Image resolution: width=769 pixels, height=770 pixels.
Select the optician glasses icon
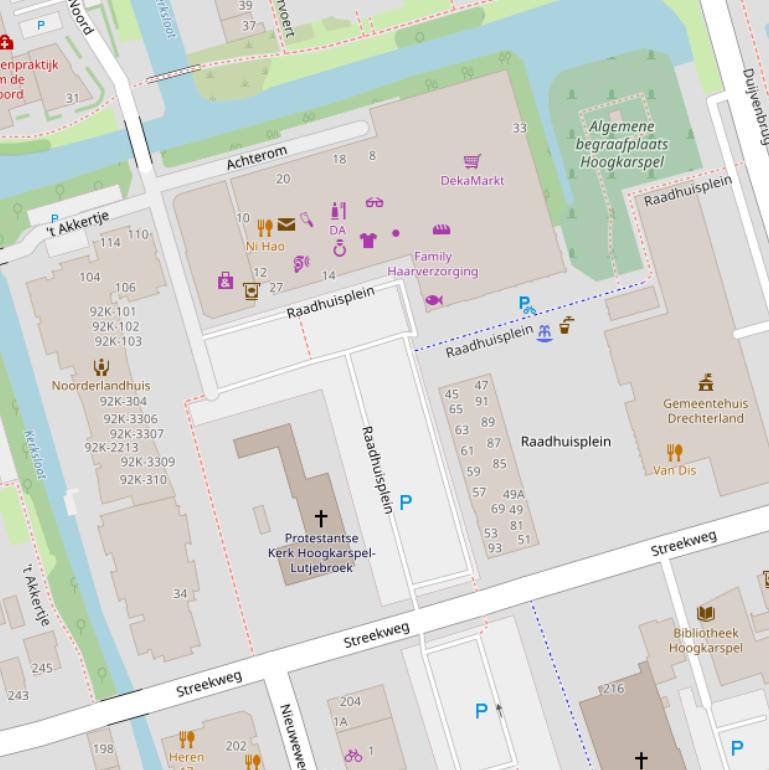pyautogui.click(x=374, y=203)
